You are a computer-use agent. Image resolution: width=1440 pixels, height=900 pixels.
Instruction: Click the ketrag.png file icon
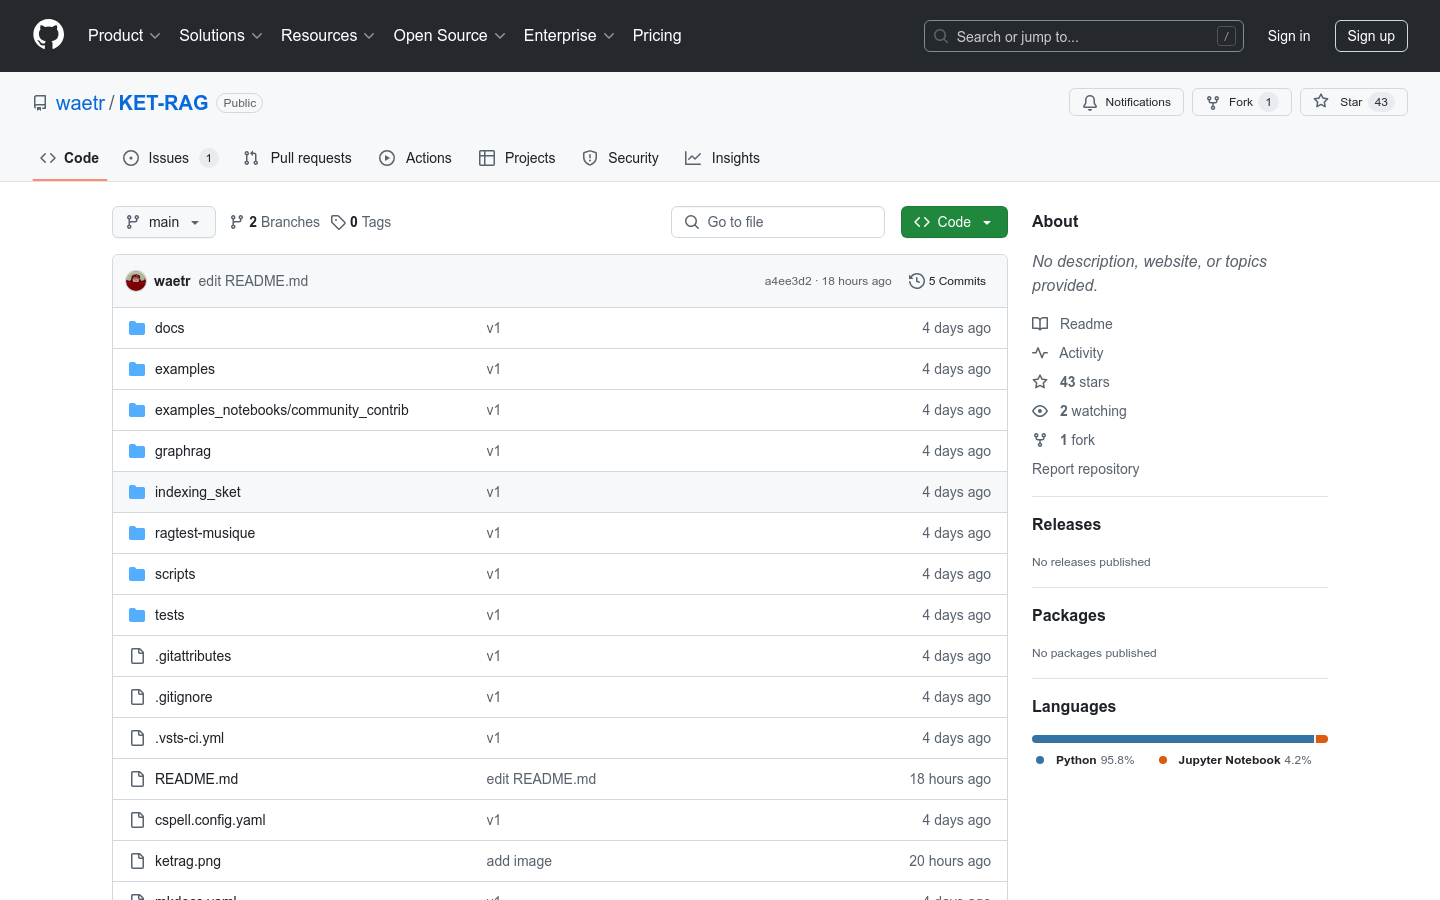click(137, 861)
